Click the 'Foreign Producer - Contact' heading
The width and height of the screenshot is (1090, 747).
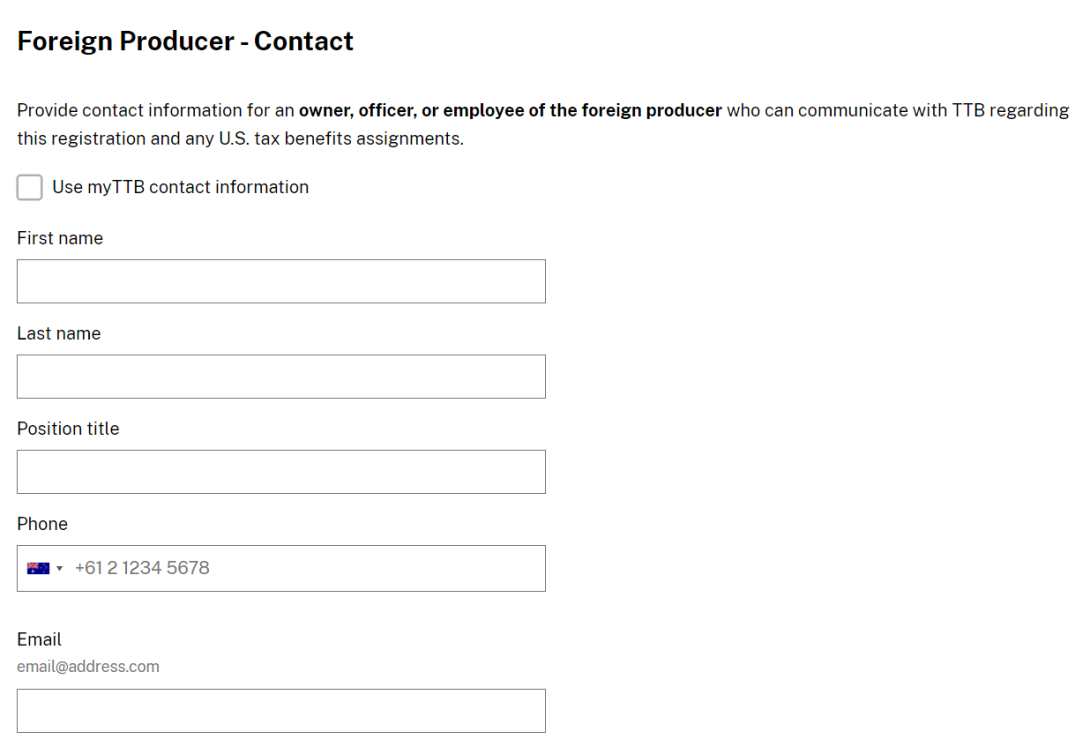point(185,41)
